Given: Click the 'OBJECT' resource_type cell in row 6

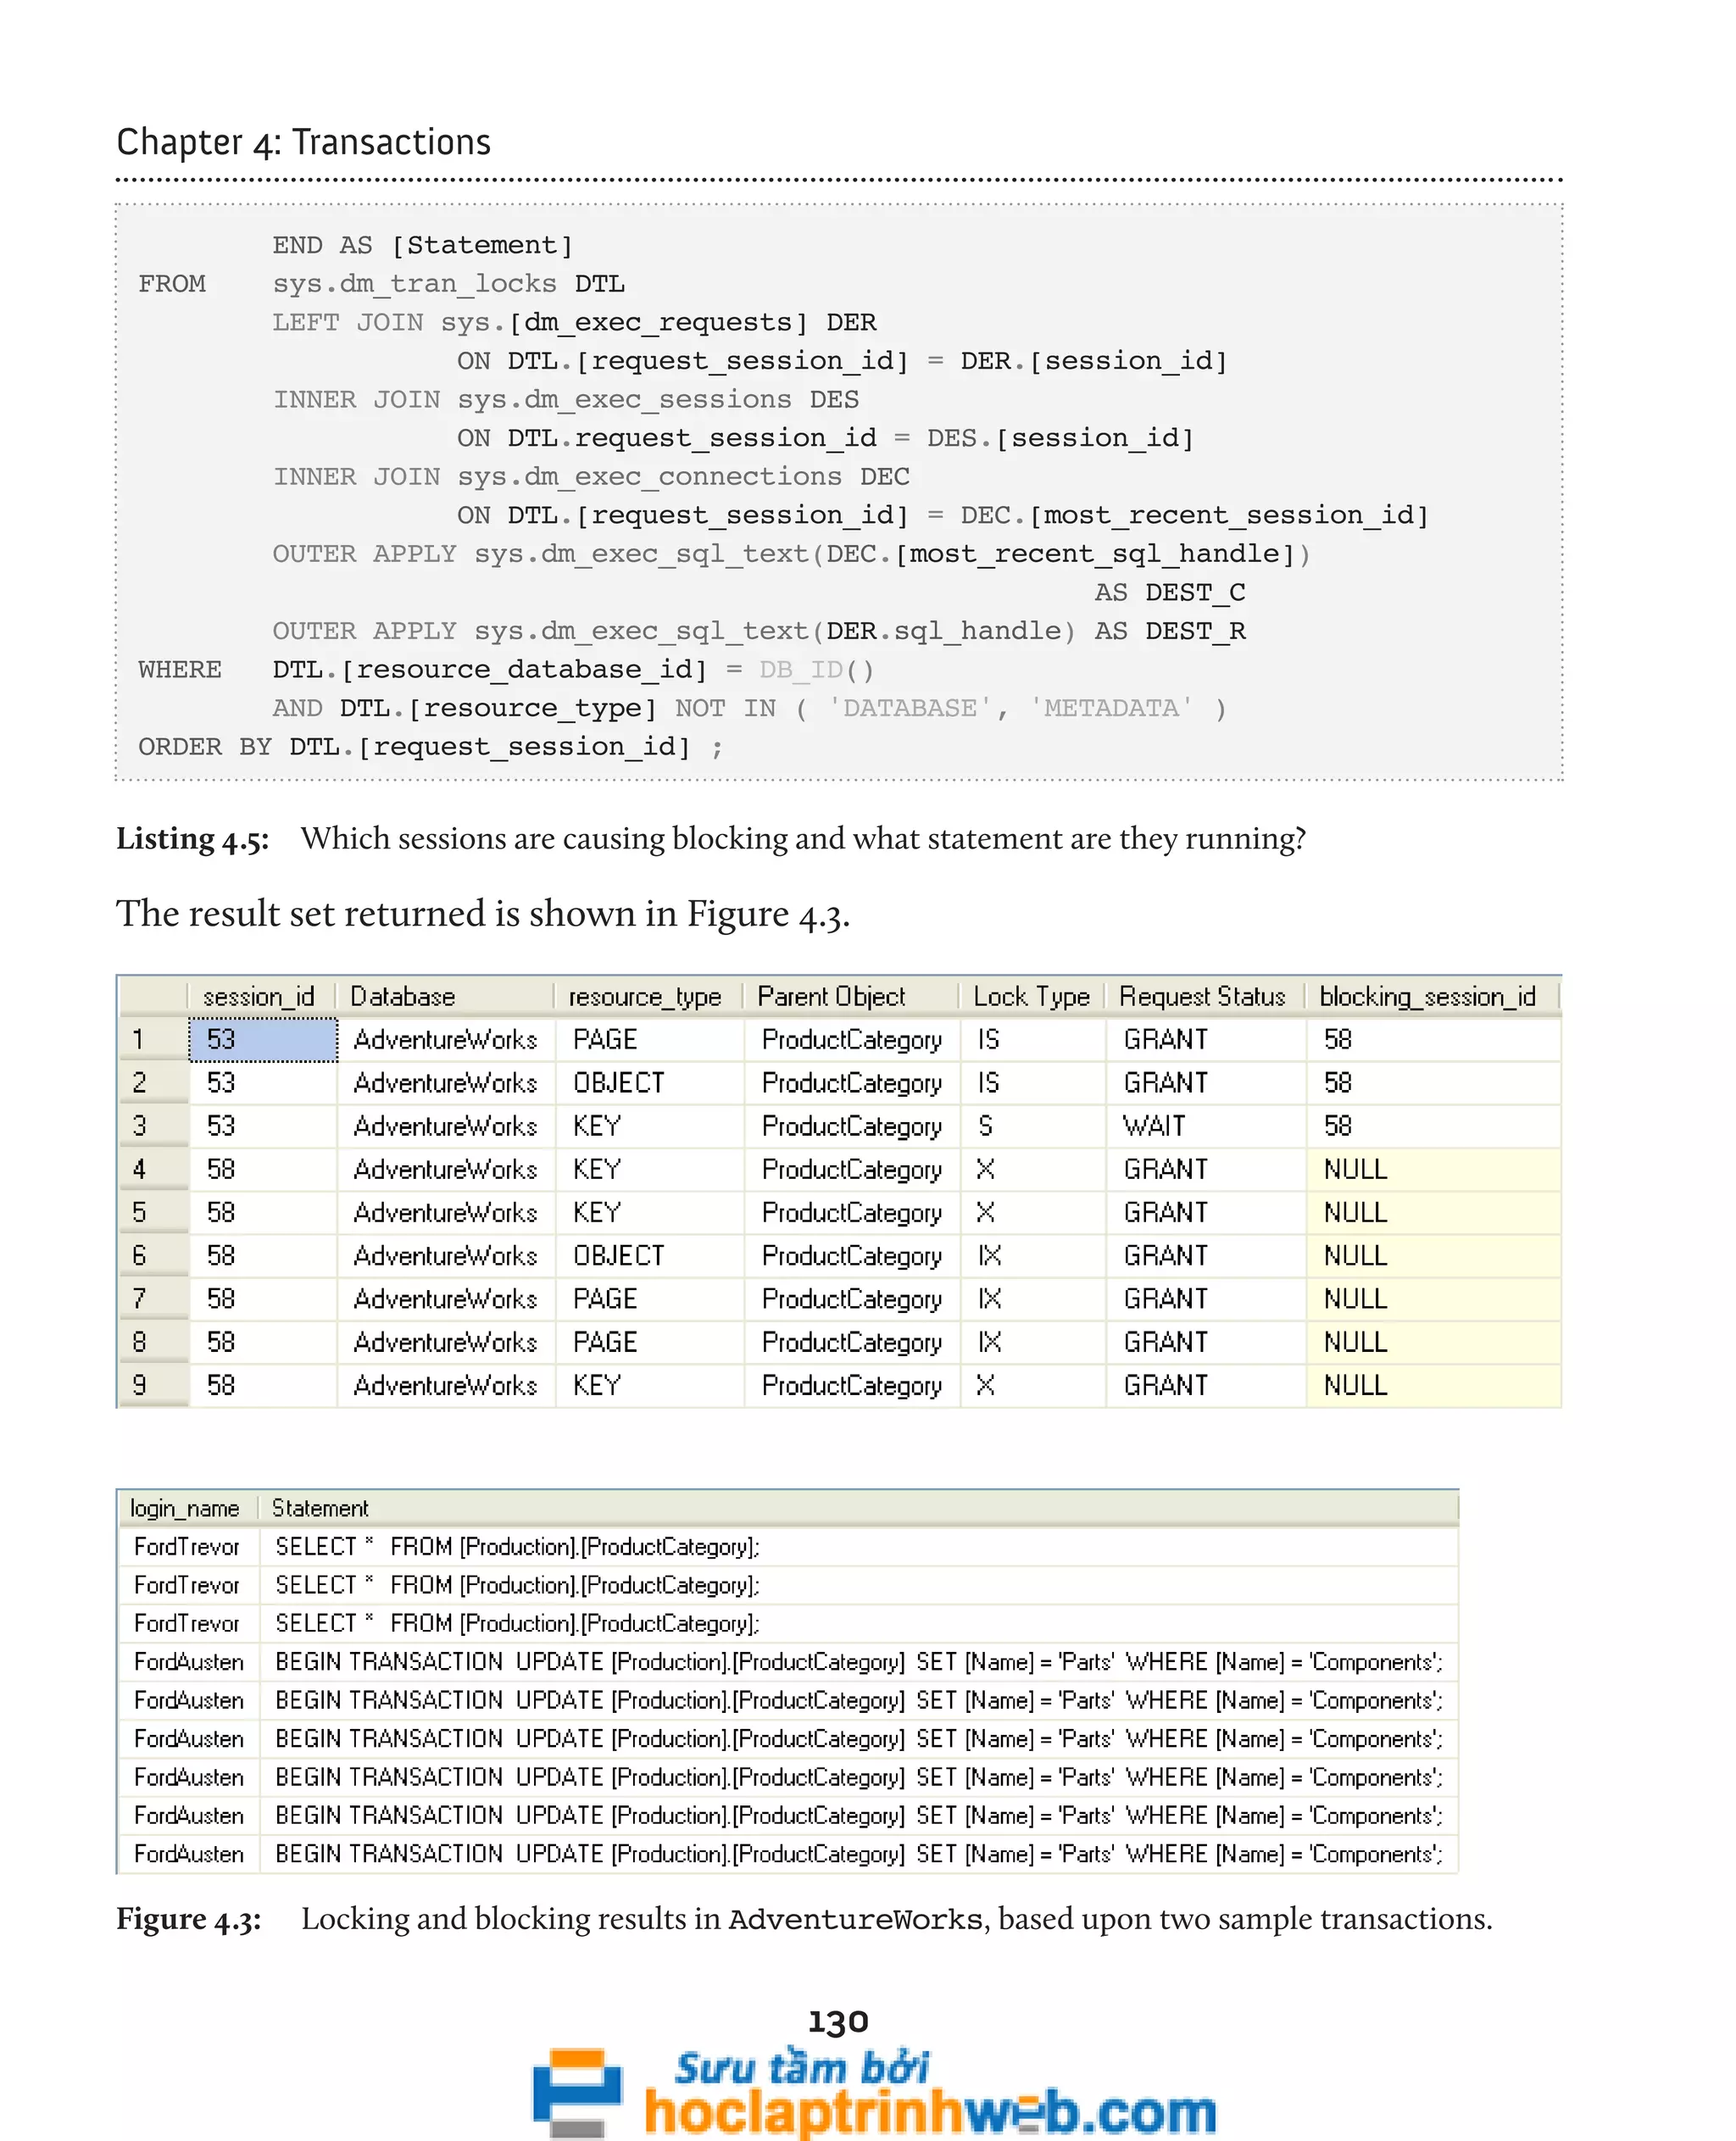Looking at the screenshot, I should click(650, 1256).
